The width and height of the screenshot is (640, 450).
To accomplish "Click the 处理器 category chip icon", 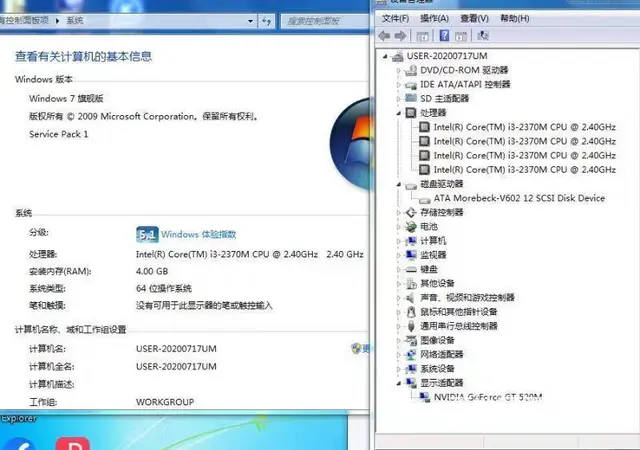I will click(411, 113).
